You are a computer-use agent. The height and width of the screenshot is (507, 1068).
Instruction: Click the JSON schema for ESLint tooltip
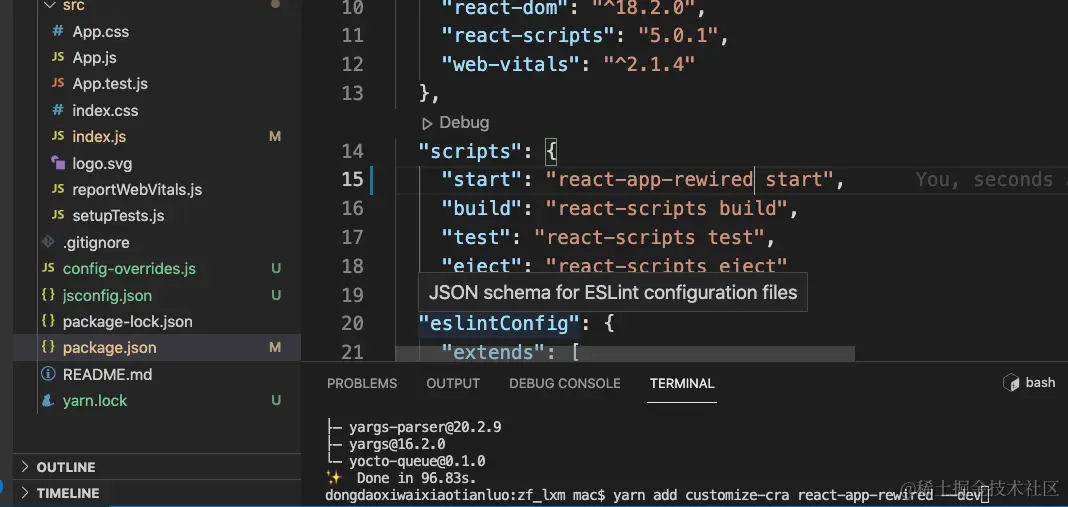click(612, 292)
